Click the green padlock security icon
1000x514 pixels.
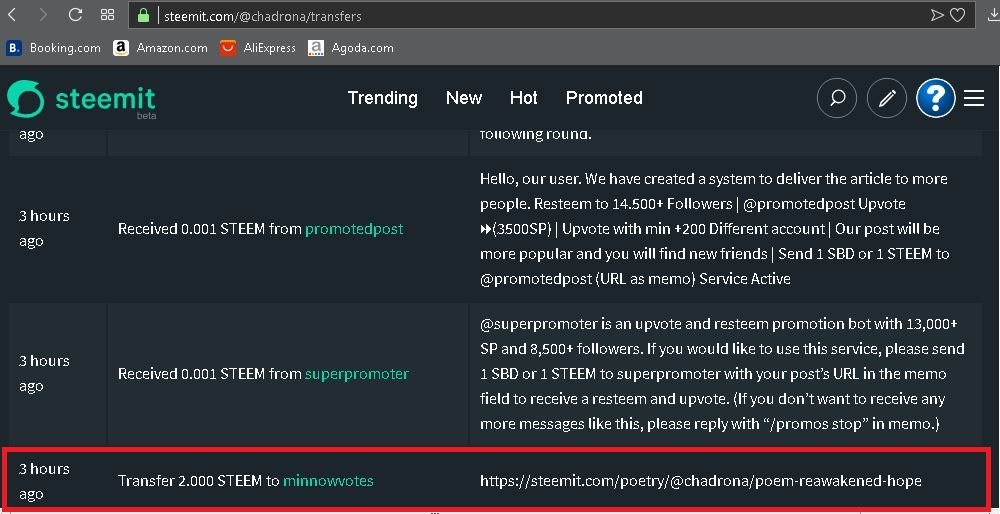(x=143, y=15)
